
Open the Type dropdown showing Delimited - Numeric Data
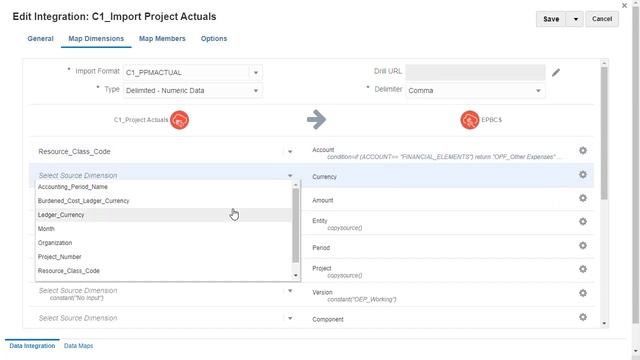(x=256, y=91)
